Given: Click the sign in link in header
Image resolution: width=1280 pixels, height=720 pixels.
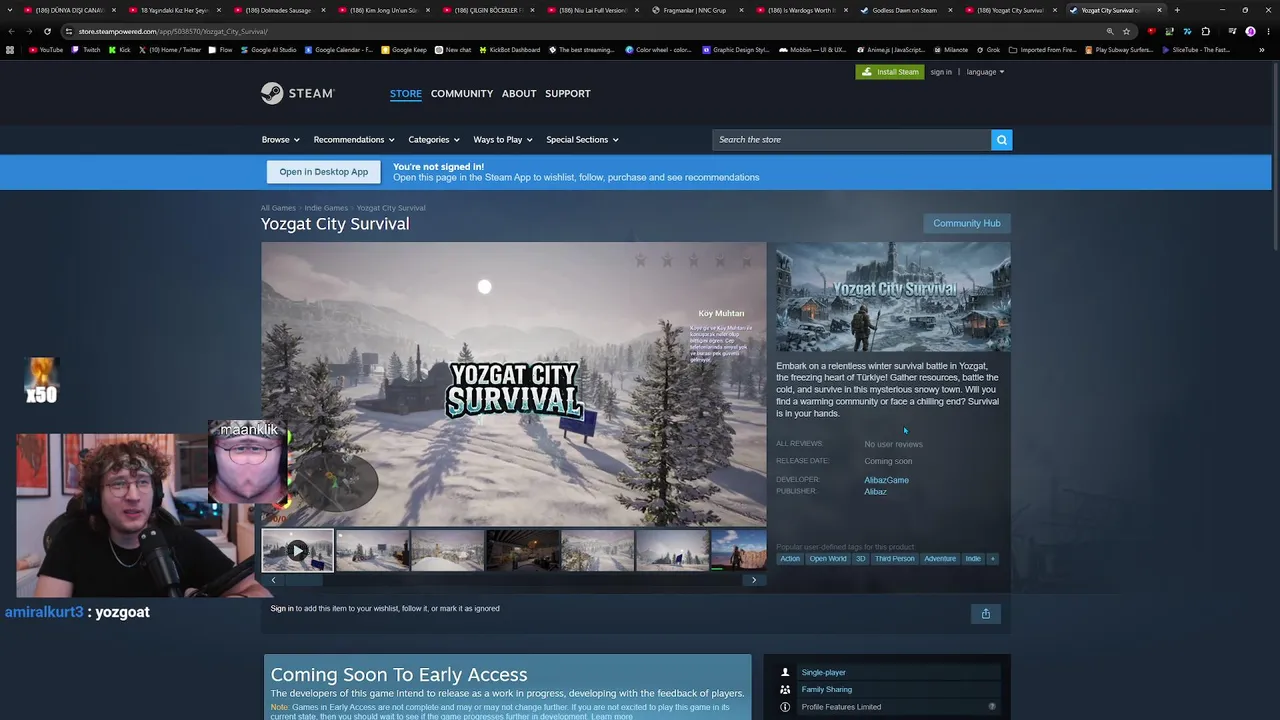Looking at the screenshot, I should [941, 72].
